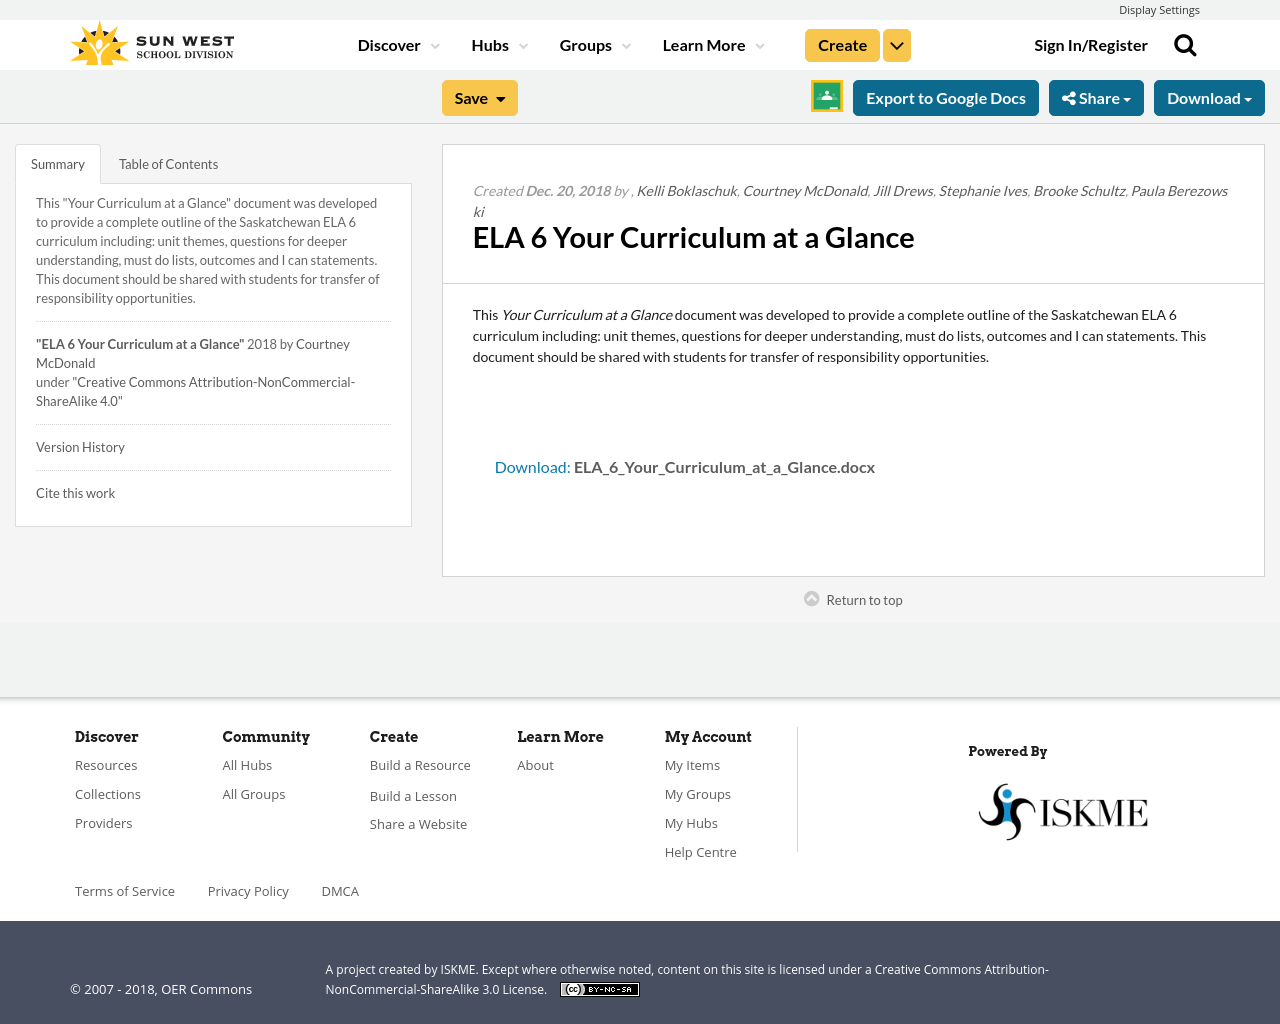Open author Courtney McDonald profile
The height and width of the screenshot is (1024, 1280).
click(805, 190)
